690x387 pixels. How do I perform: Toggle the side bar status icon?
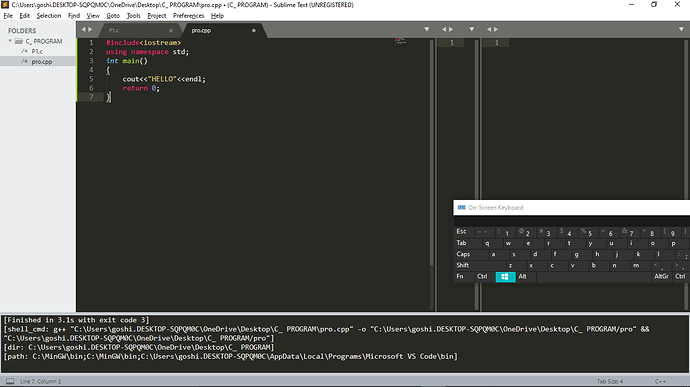tap(10, 381)
